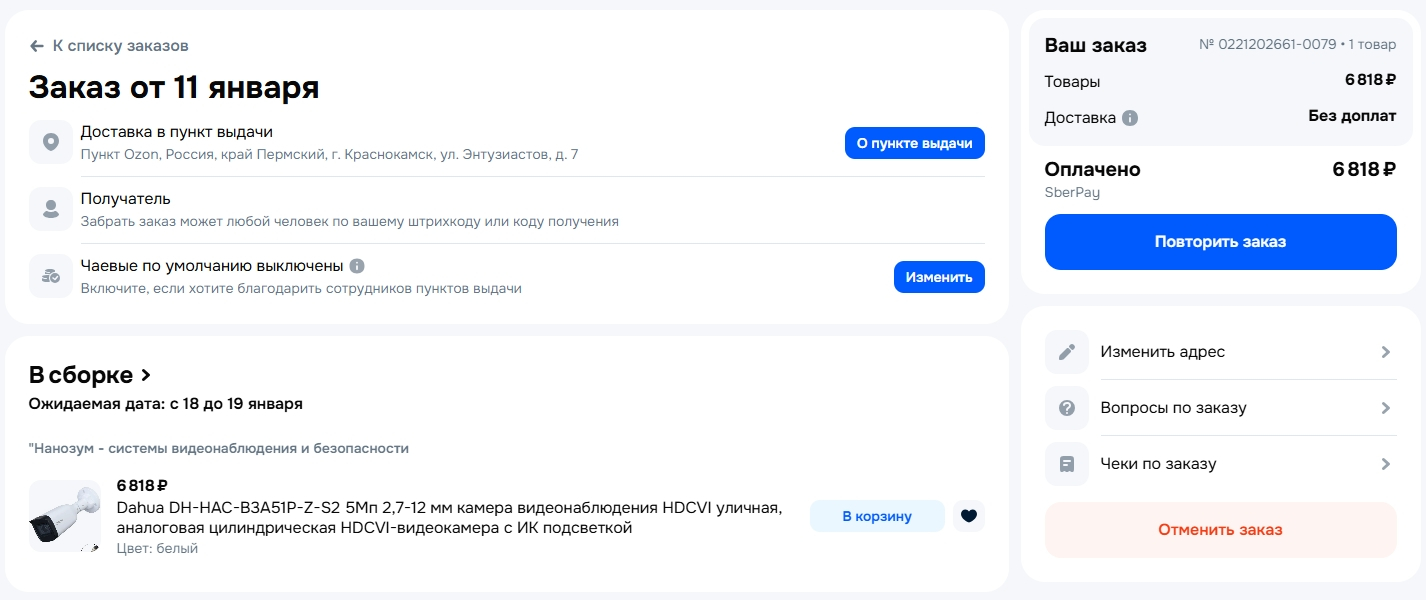Expand 'Изменить адрес' chevron arrow
Screen dimensions: 1426x600
point(1386,352)
